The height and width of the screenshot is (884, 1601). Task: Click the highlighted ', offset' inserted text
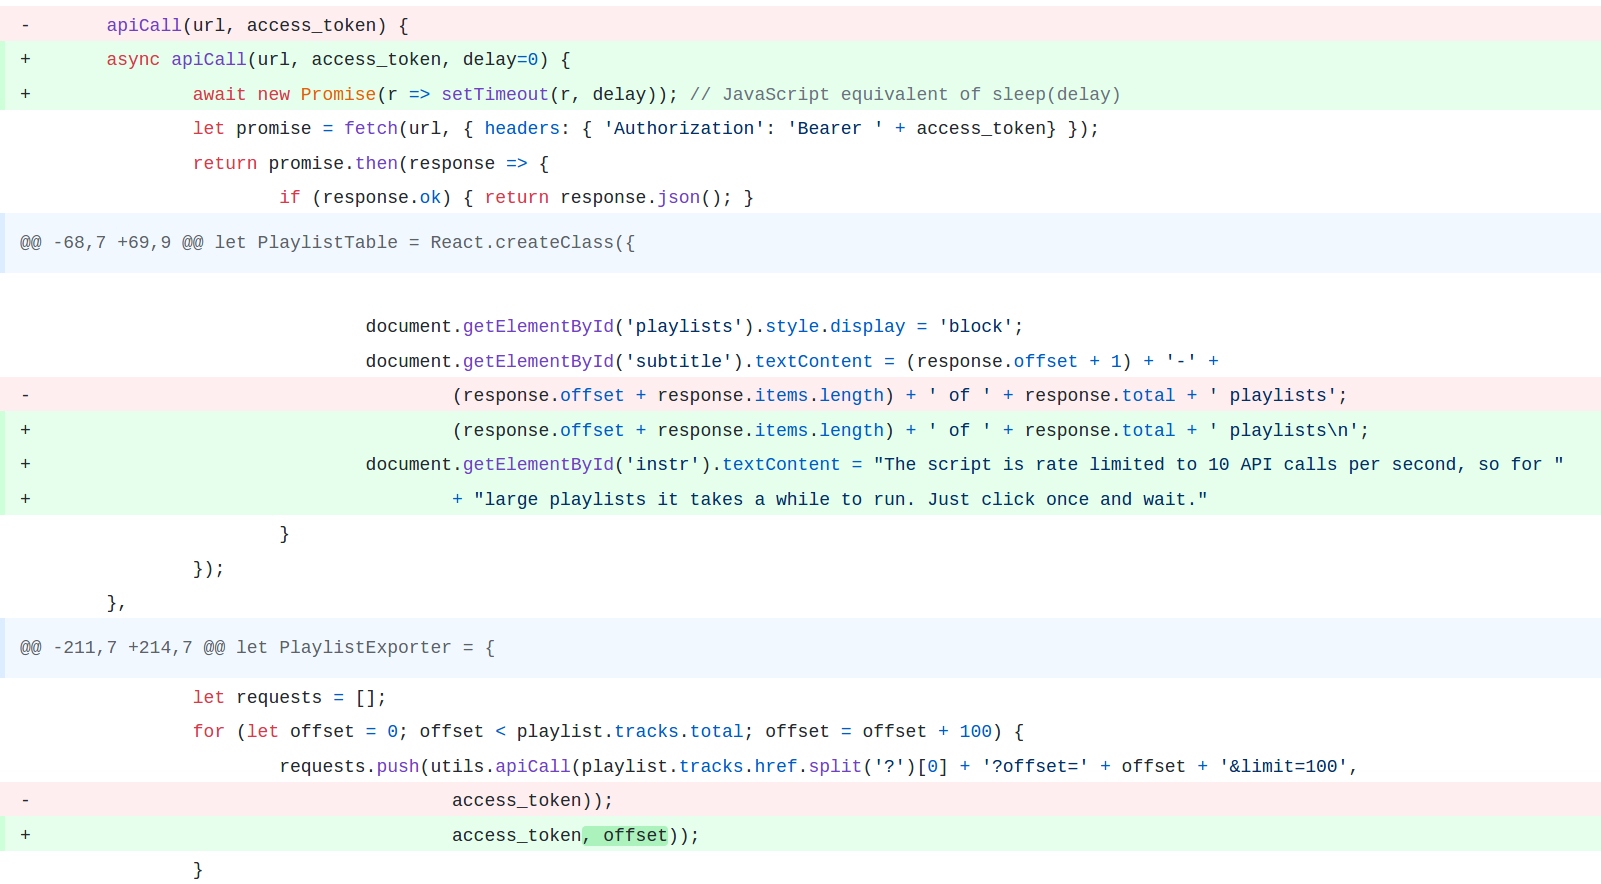pos(625,835)
